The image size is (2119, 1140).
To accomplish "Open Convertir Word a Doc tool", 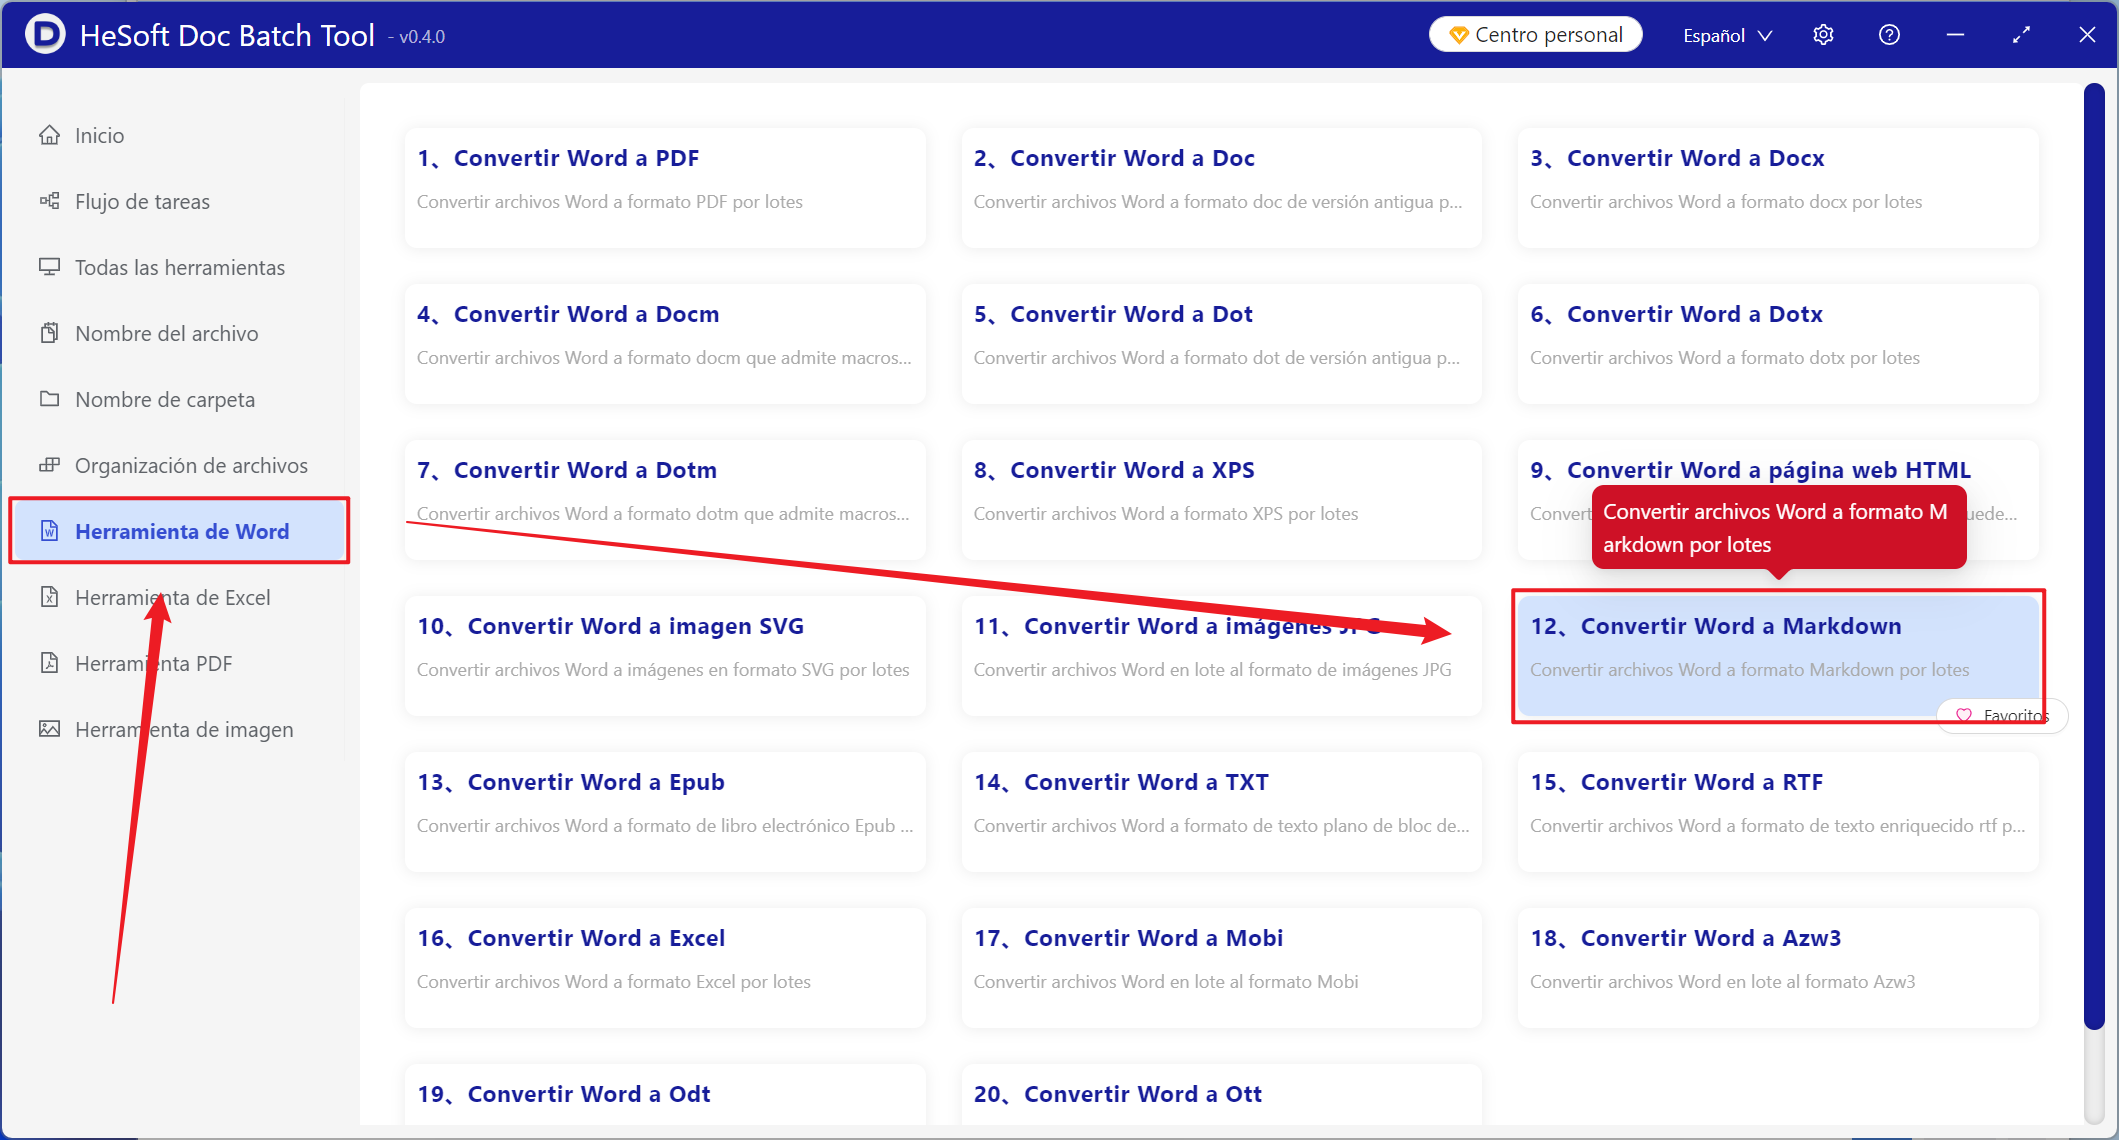I will 1221,187.
